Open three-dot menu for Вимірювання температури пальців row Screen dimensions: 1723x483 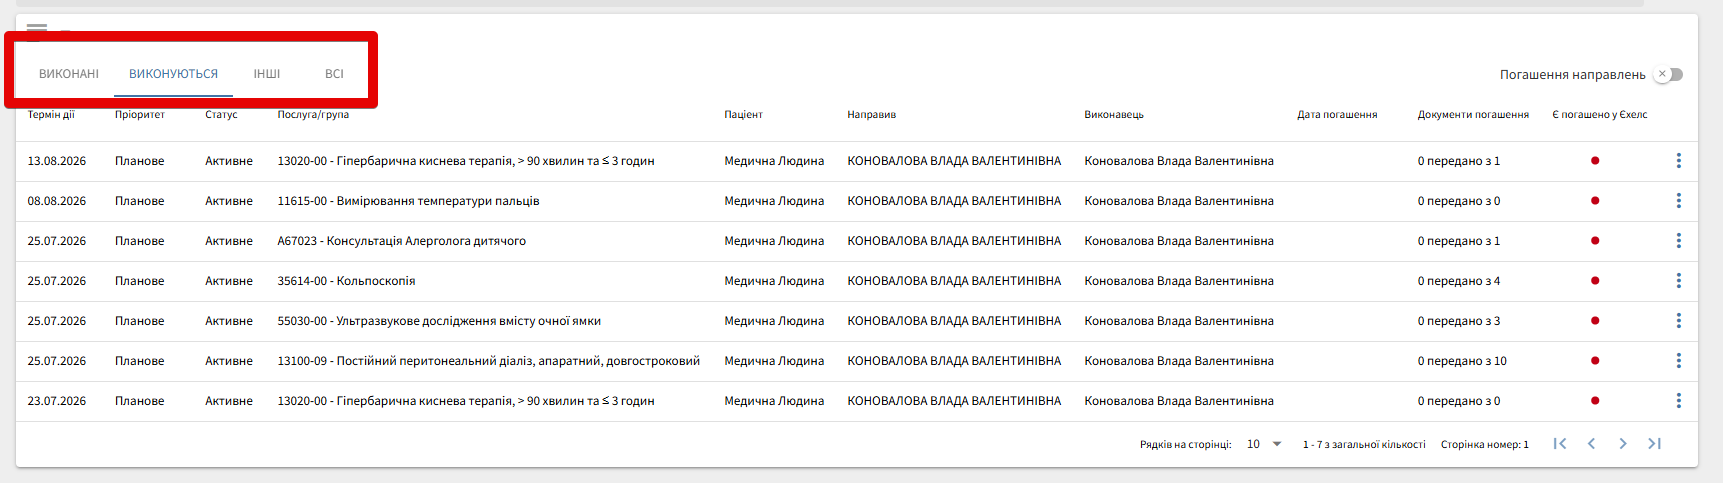[1678, 201]
